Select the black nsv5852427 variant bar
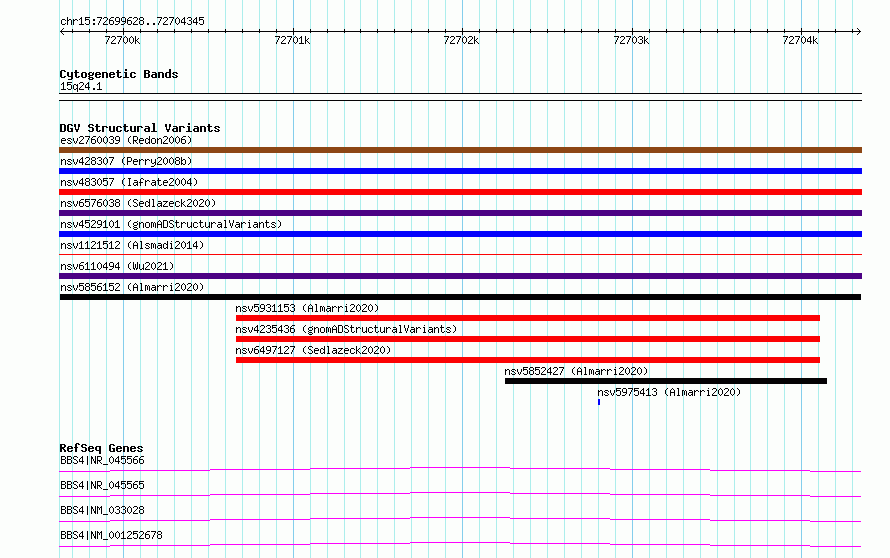The image size is (890, 558). pyautogui.click(x=666, y=381)
